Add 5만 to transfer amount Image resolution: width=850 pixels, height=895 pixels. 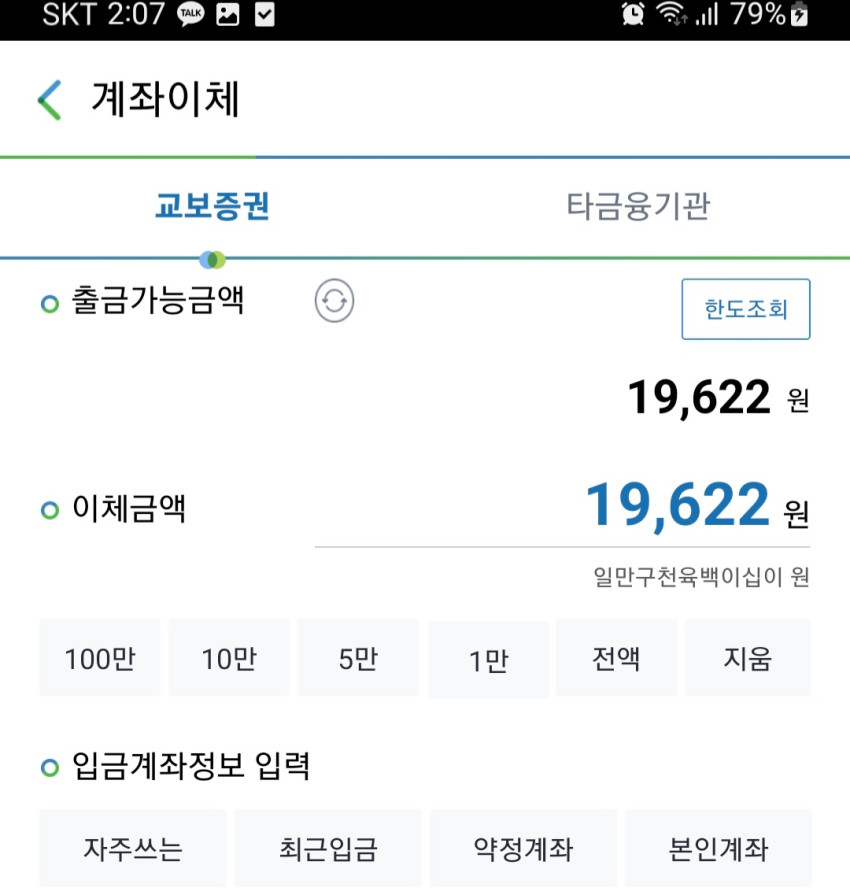[358, 658]
